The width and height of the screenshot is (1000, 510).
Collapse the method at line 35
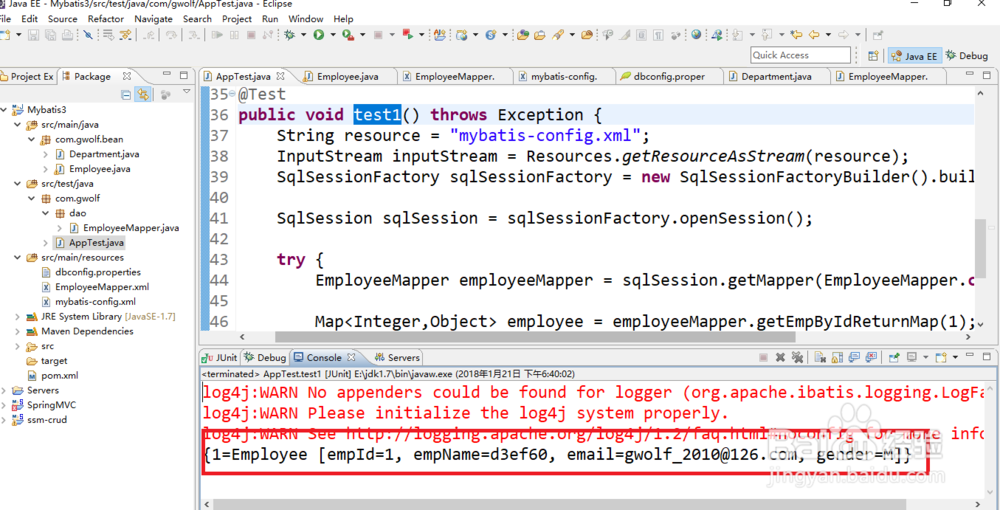pos(232,95)
